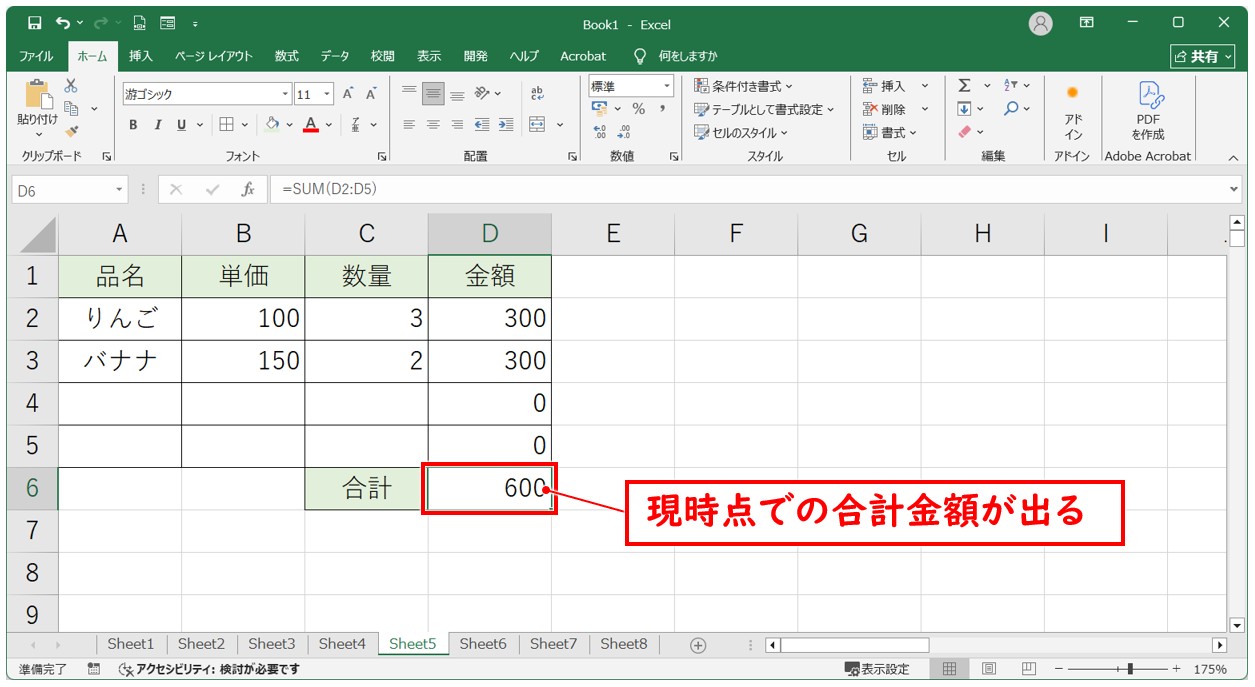
Task: Open the number format dropdown showing 標準
Action: 667,87
